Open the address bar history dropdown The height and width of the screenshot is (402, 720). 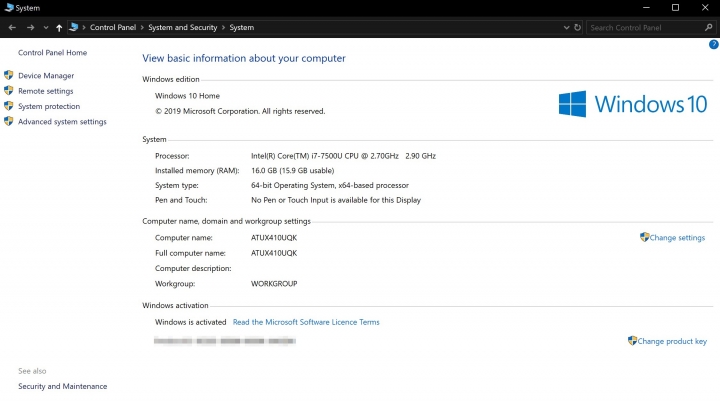coord(566,28)
